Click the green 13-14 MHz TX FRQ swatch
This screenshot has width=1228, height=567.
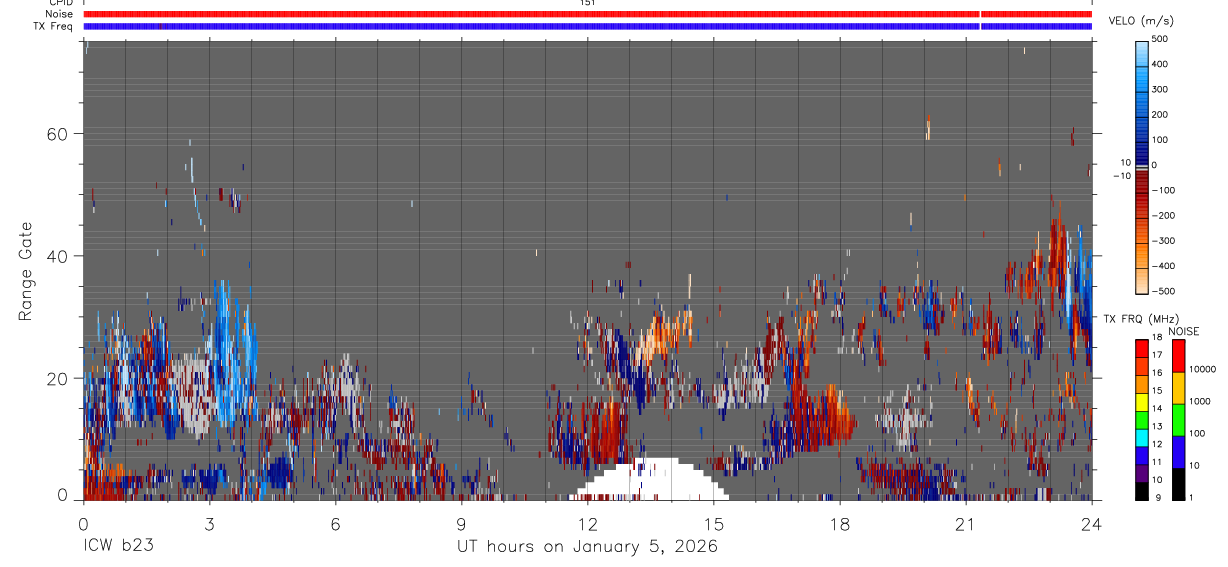1141,420
